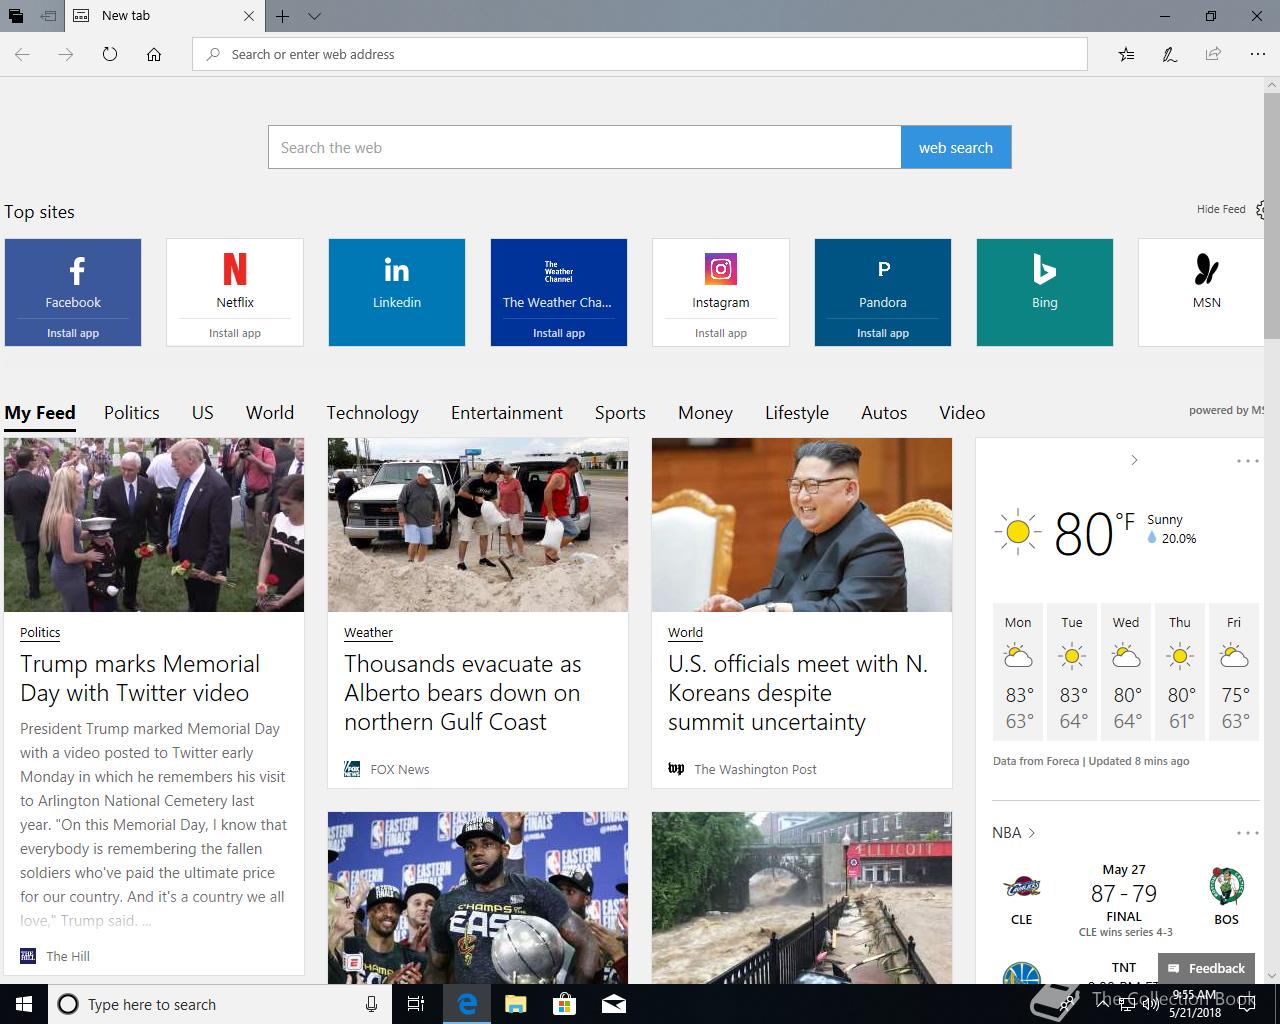Open Settings and more ellipsis menu

[x=1257, y=54]
